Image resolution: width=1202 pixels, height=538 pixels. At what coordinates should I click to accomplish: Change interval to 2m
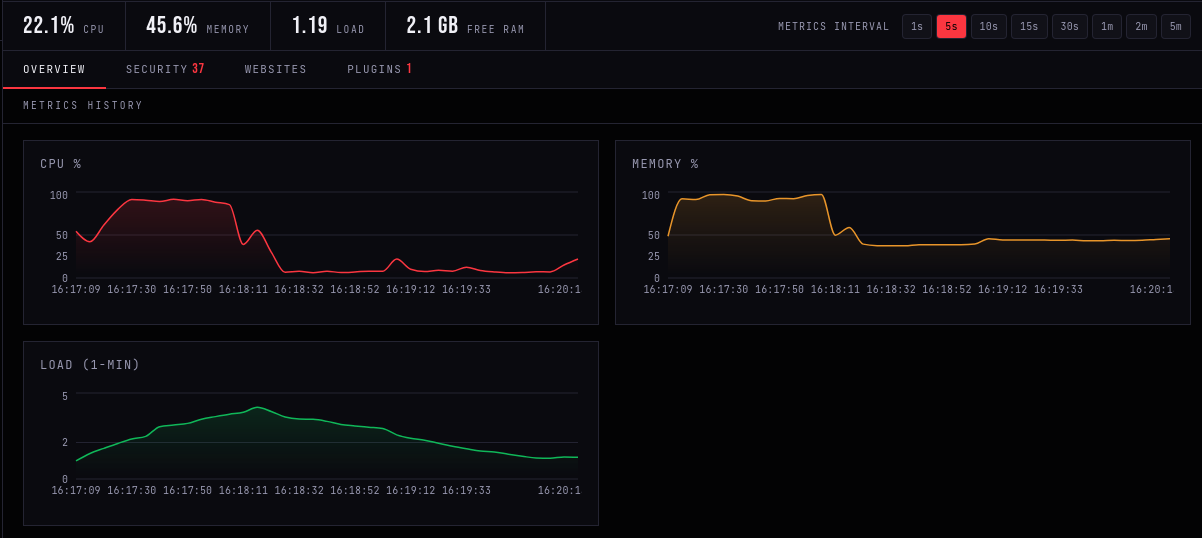[x=1141, y=27]
